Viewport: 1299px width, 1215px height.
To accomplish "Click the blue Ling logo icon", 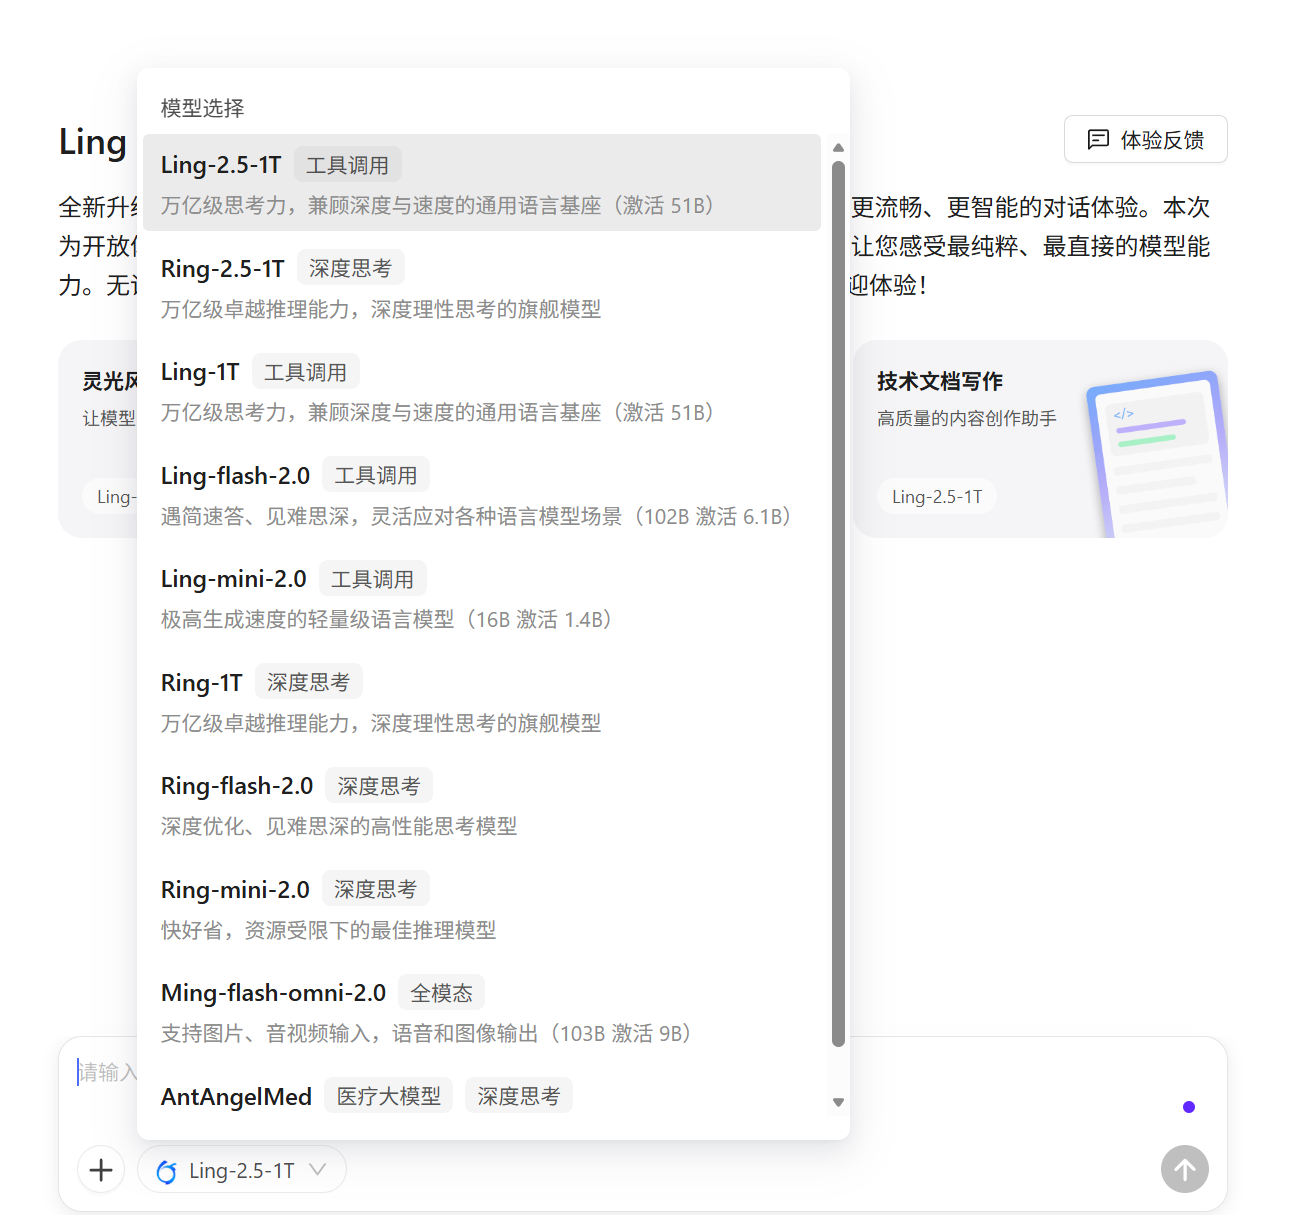I will [x=167, y=1171].
